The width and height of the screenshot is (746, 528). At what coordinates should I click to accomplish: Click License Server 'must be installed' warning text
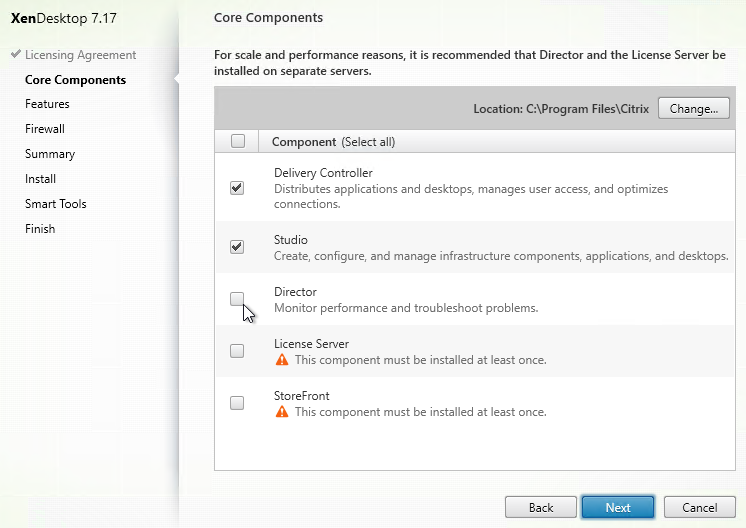420,360
